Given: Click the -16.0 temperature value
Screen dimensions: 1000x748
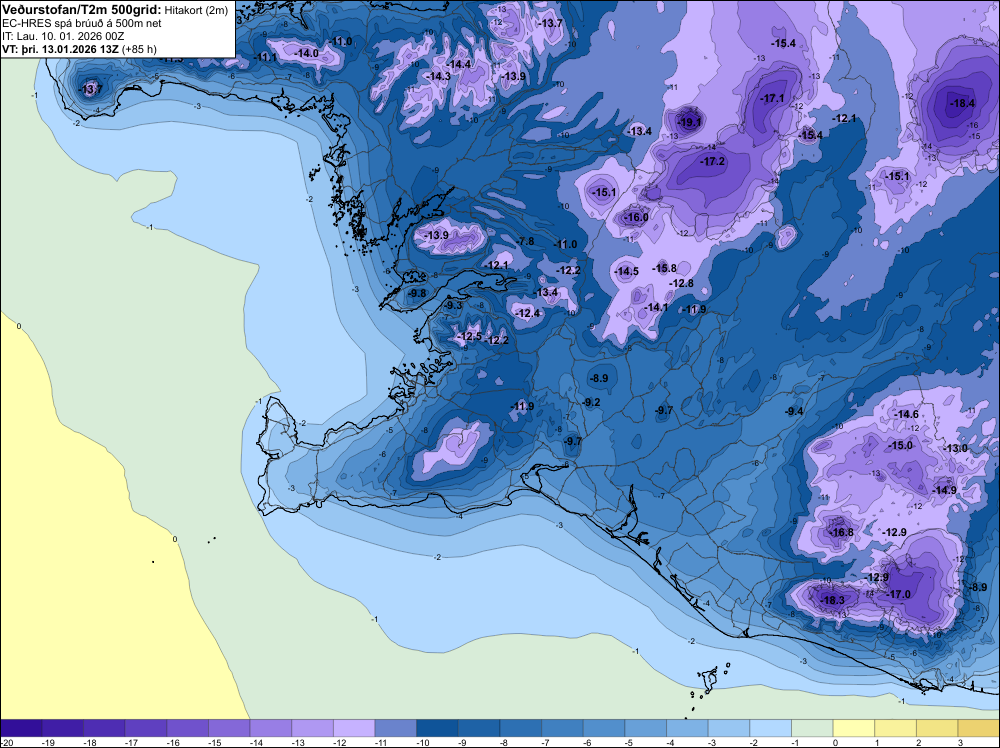Looking at the screenshot, I should 635,217.
